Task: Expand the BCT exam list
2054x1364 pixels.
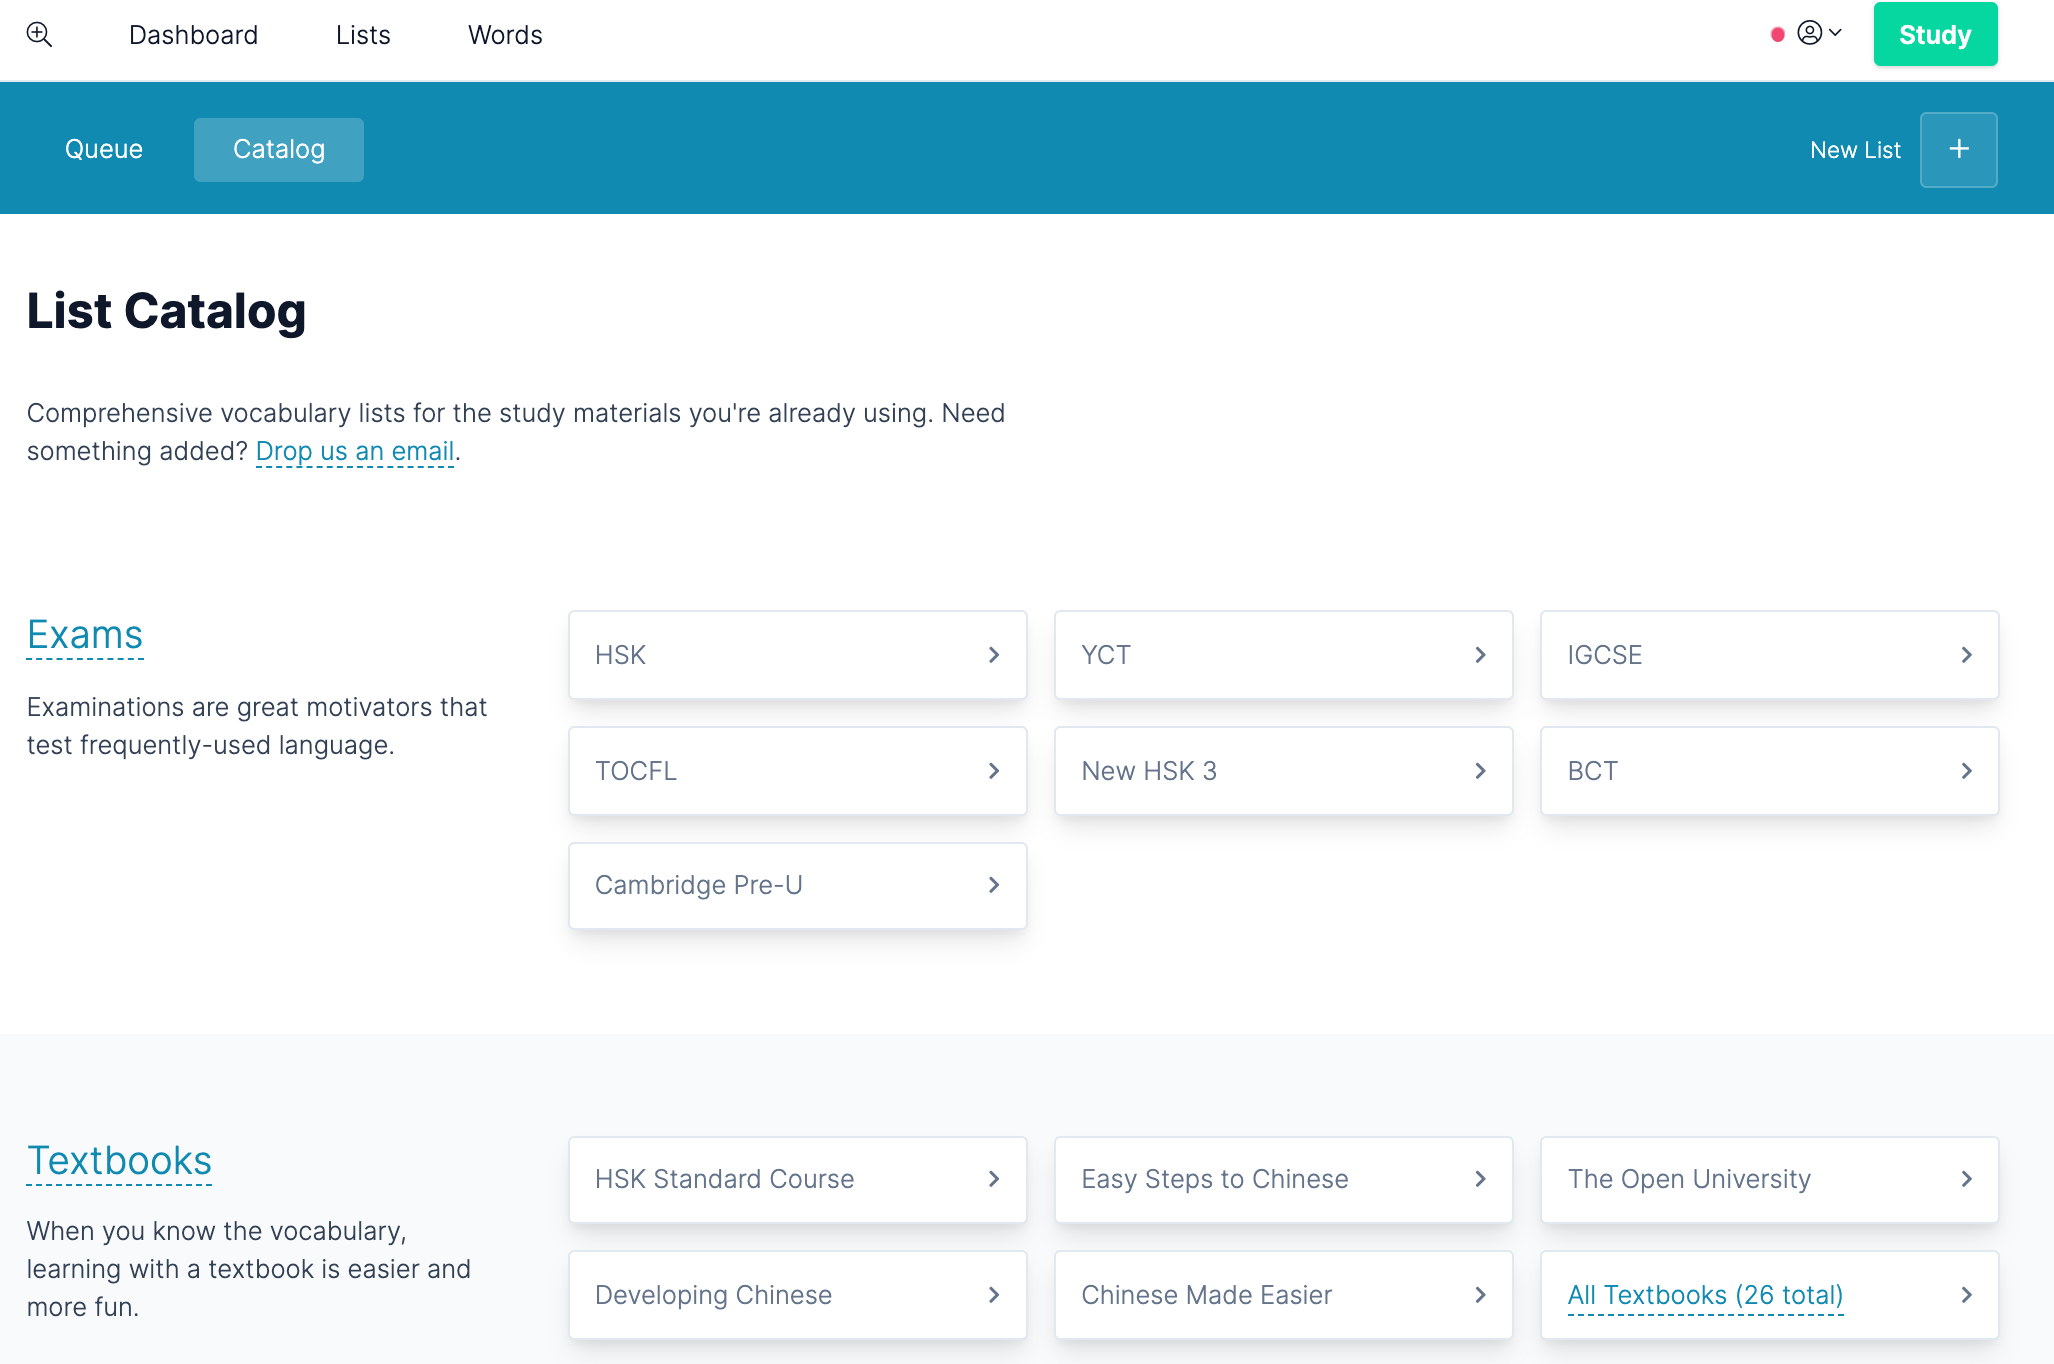Action: [1769, 770]
